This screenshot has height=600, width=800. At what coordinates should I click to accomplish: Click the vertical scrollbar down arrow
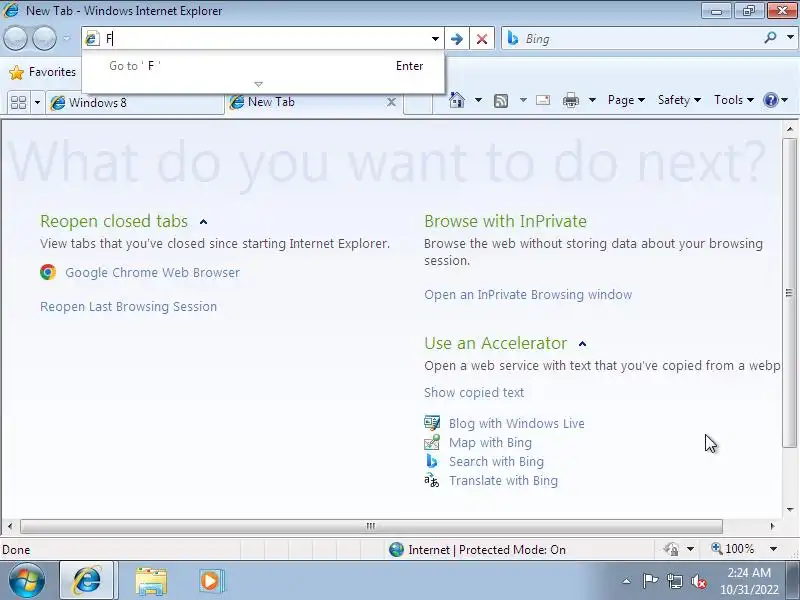pos(790,509)
